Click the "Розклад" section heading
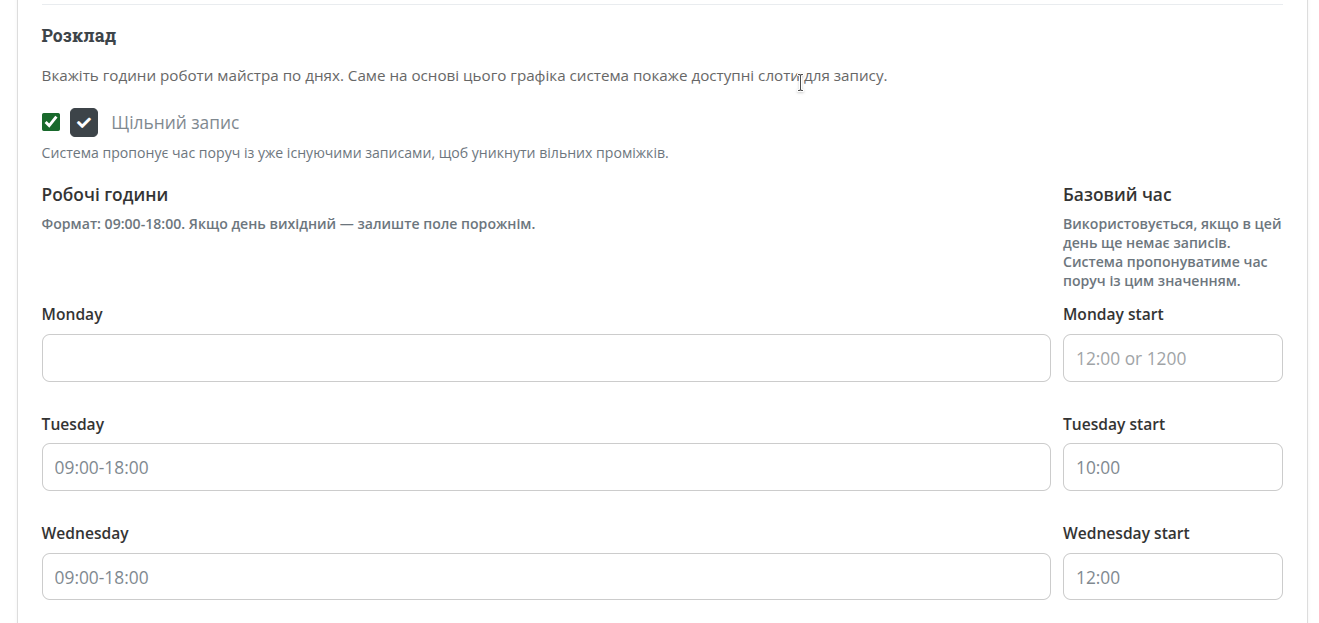The height and width of the screenshot is (623, 1319). [x=79, y=36]
